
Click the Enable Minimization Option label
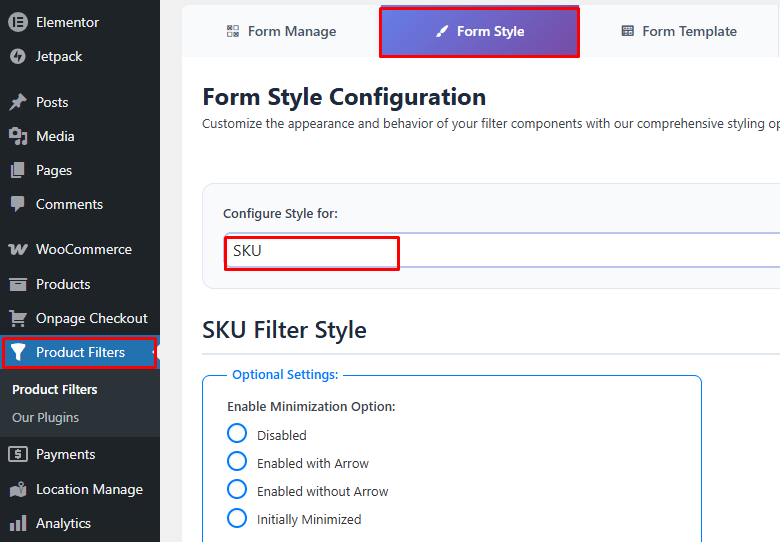(311, 407)
